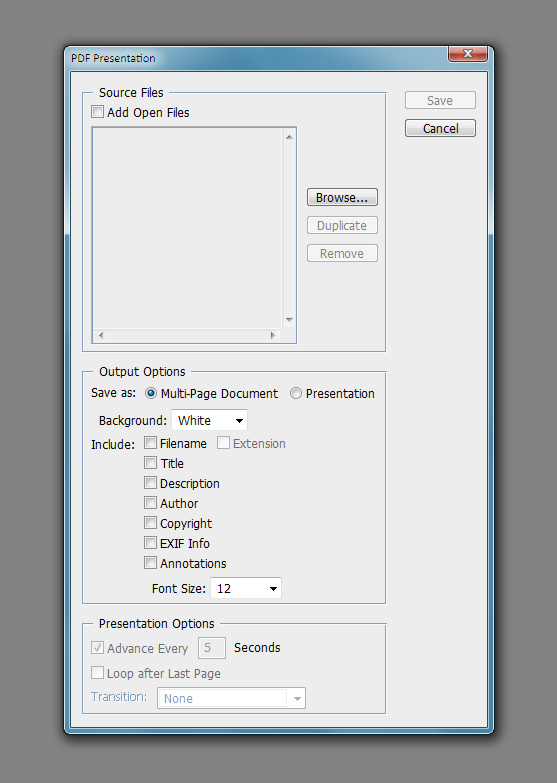The width and height of the screenshot is (557, 783).
Task: Check the Annotations option
Action: [x=150, y=563]
